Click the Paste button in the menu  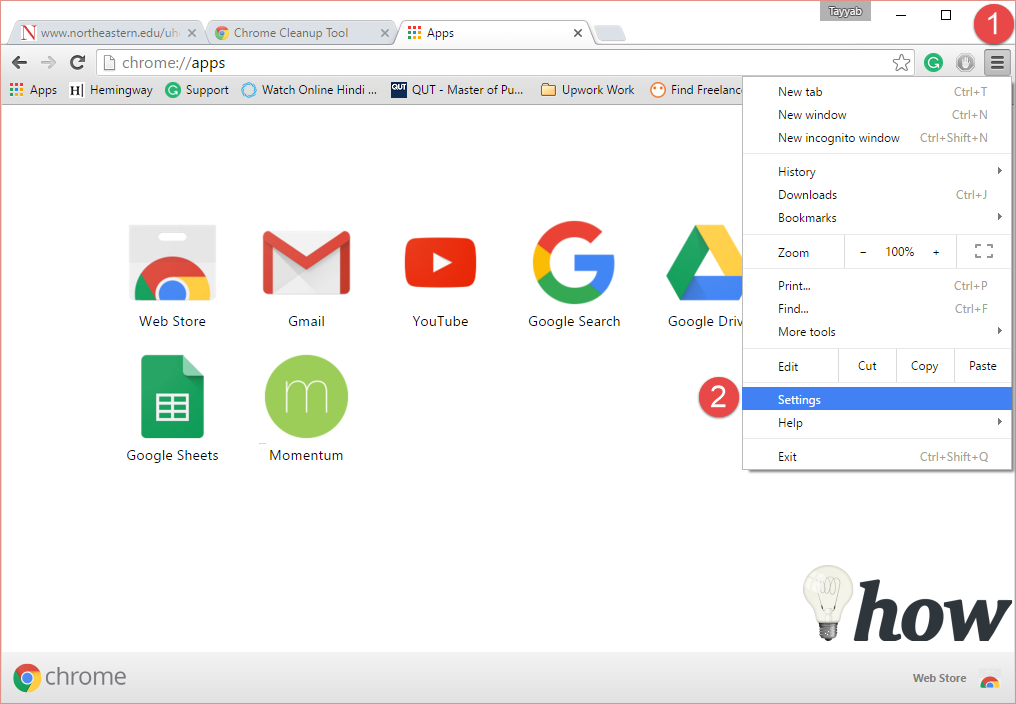pyautogui.click(x=983, y=366)
